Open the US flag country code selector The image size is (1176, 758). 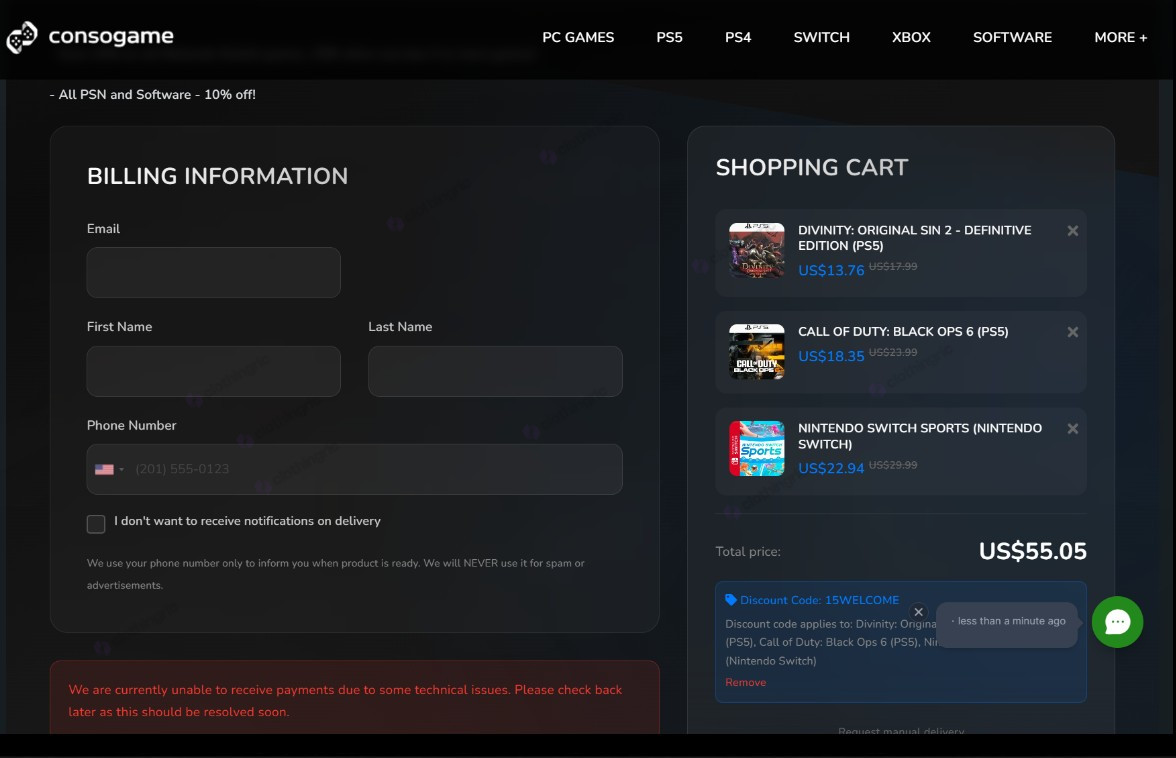point(110,469)
